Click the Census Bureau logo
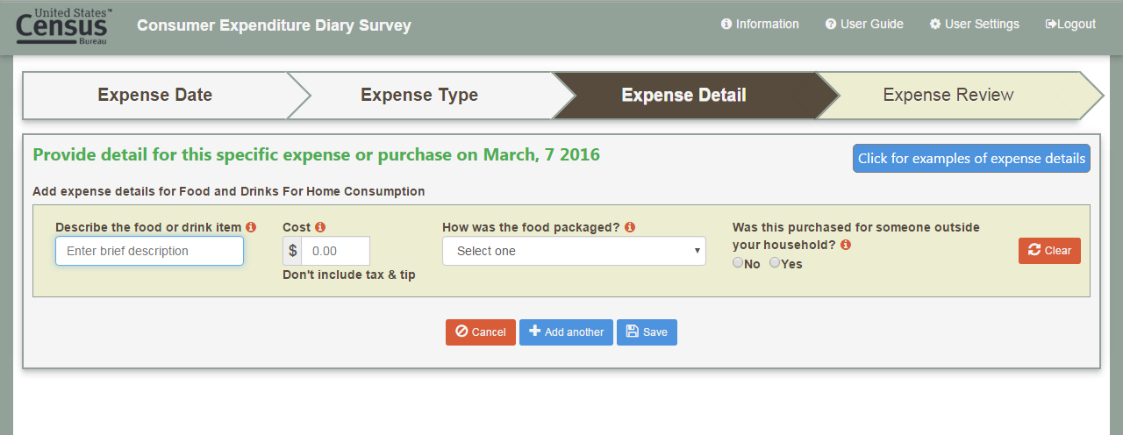Screen dimensions: 1123x435 click(x=62, y=26)
